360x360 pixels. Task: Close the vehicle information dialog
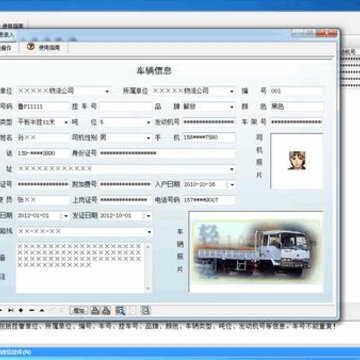click(326, 34)
